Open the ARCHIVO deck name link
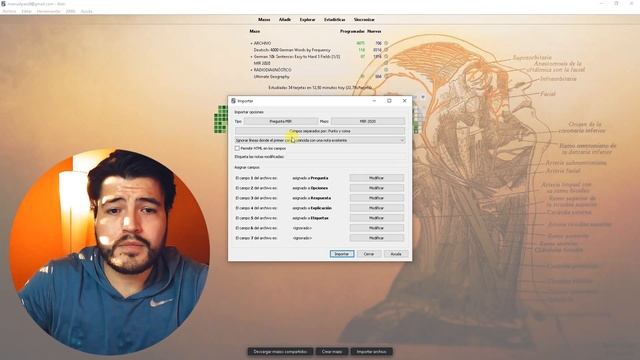The height and width of the screenshot is (360, 640). pyautogui.click(x=262, y=43)
